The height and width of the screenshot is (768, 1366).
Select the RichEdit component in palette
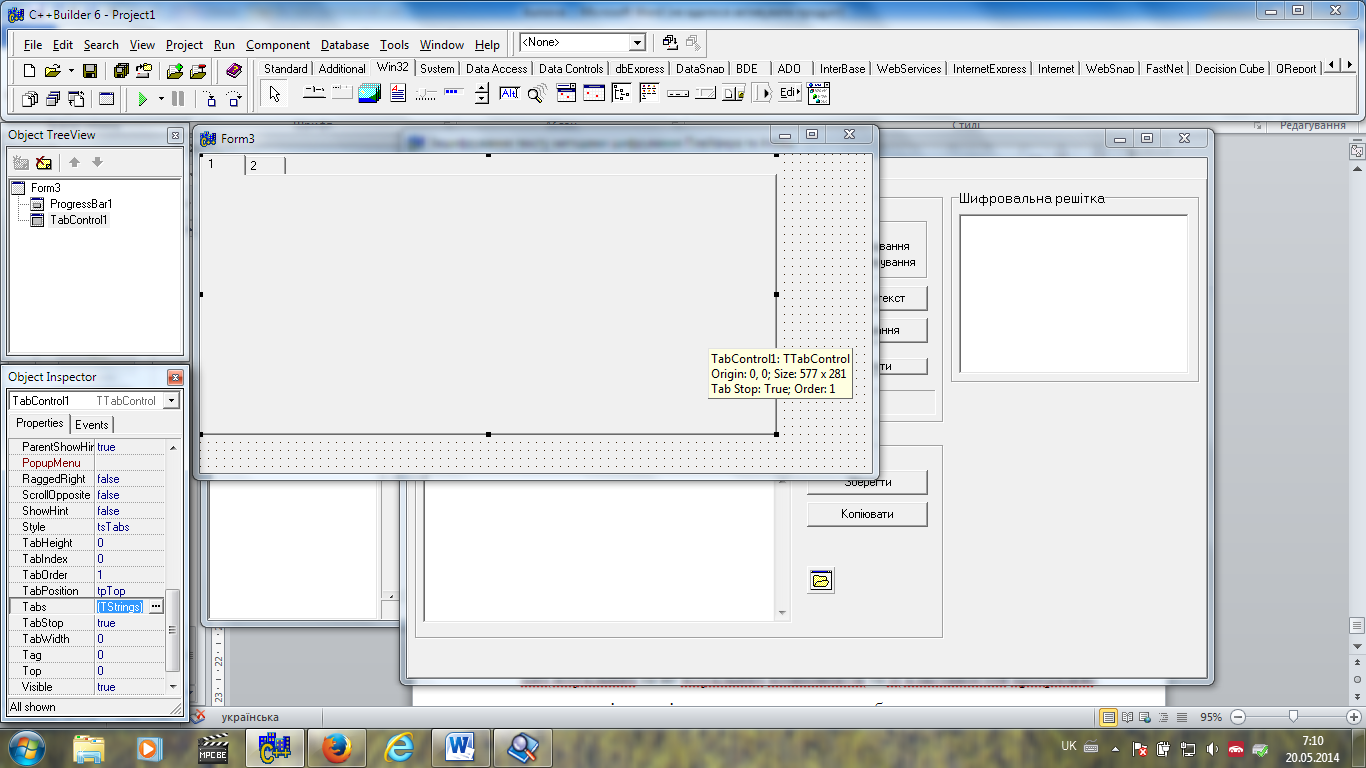[398, 94]
